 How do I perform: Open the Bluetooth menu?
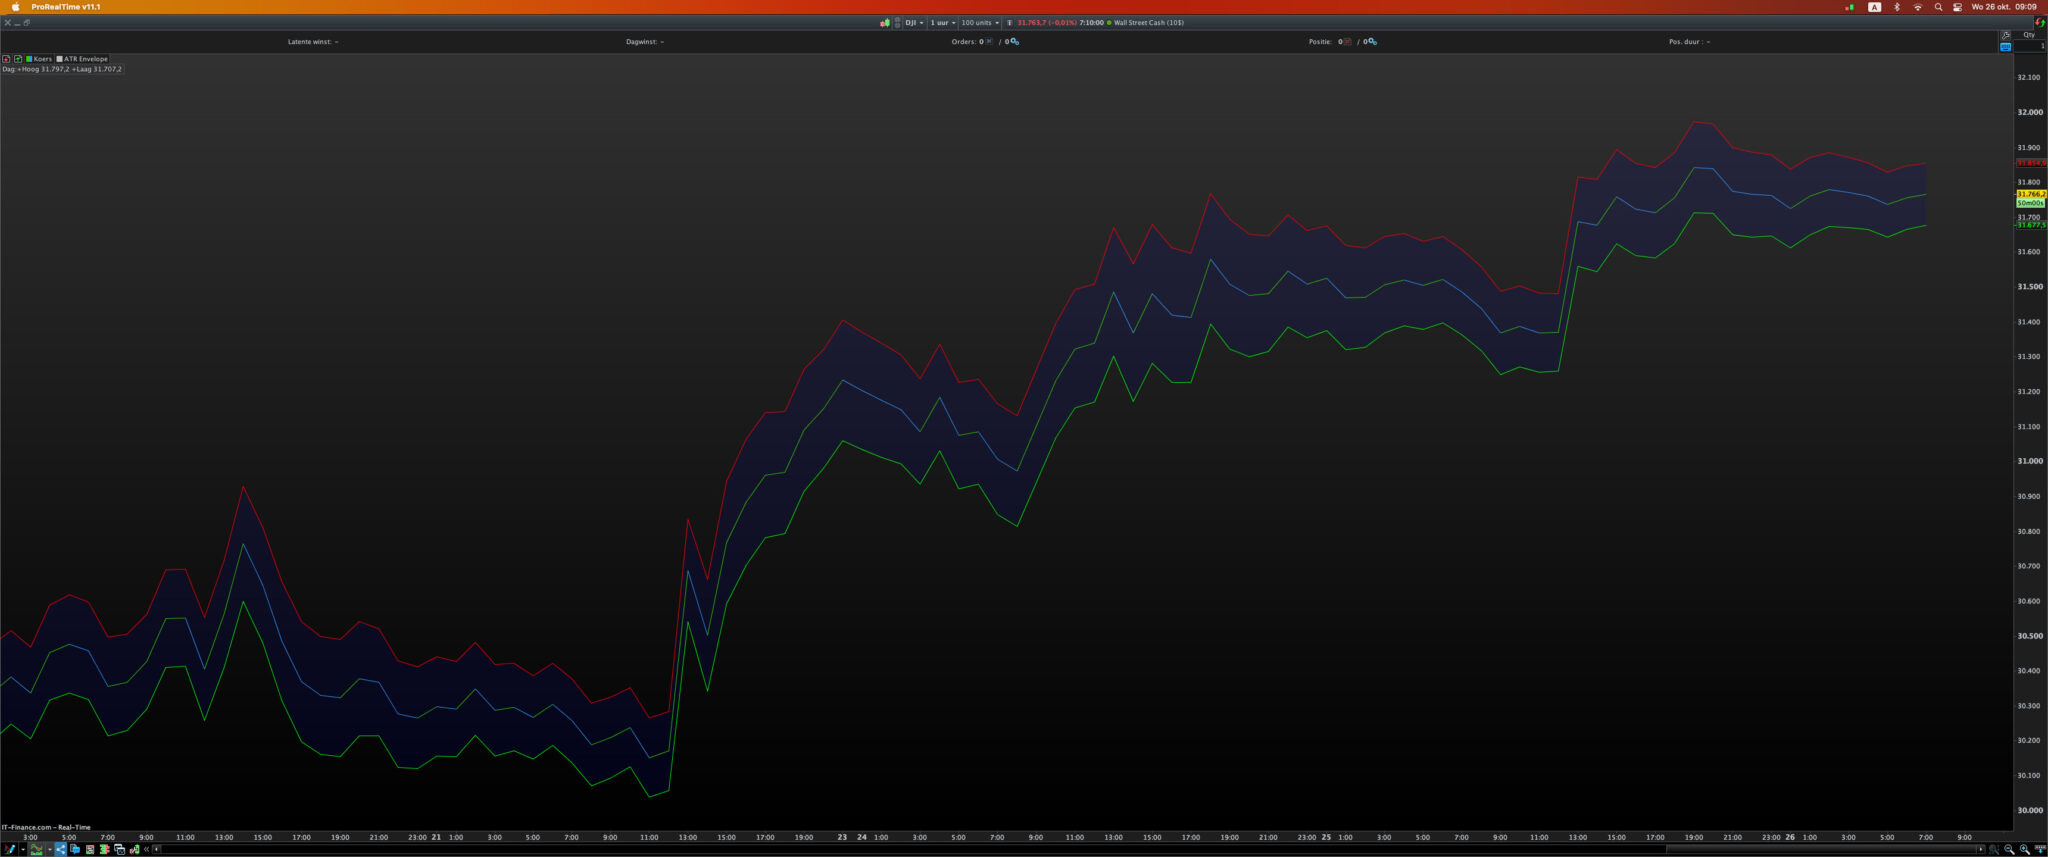pos(1897,7)
